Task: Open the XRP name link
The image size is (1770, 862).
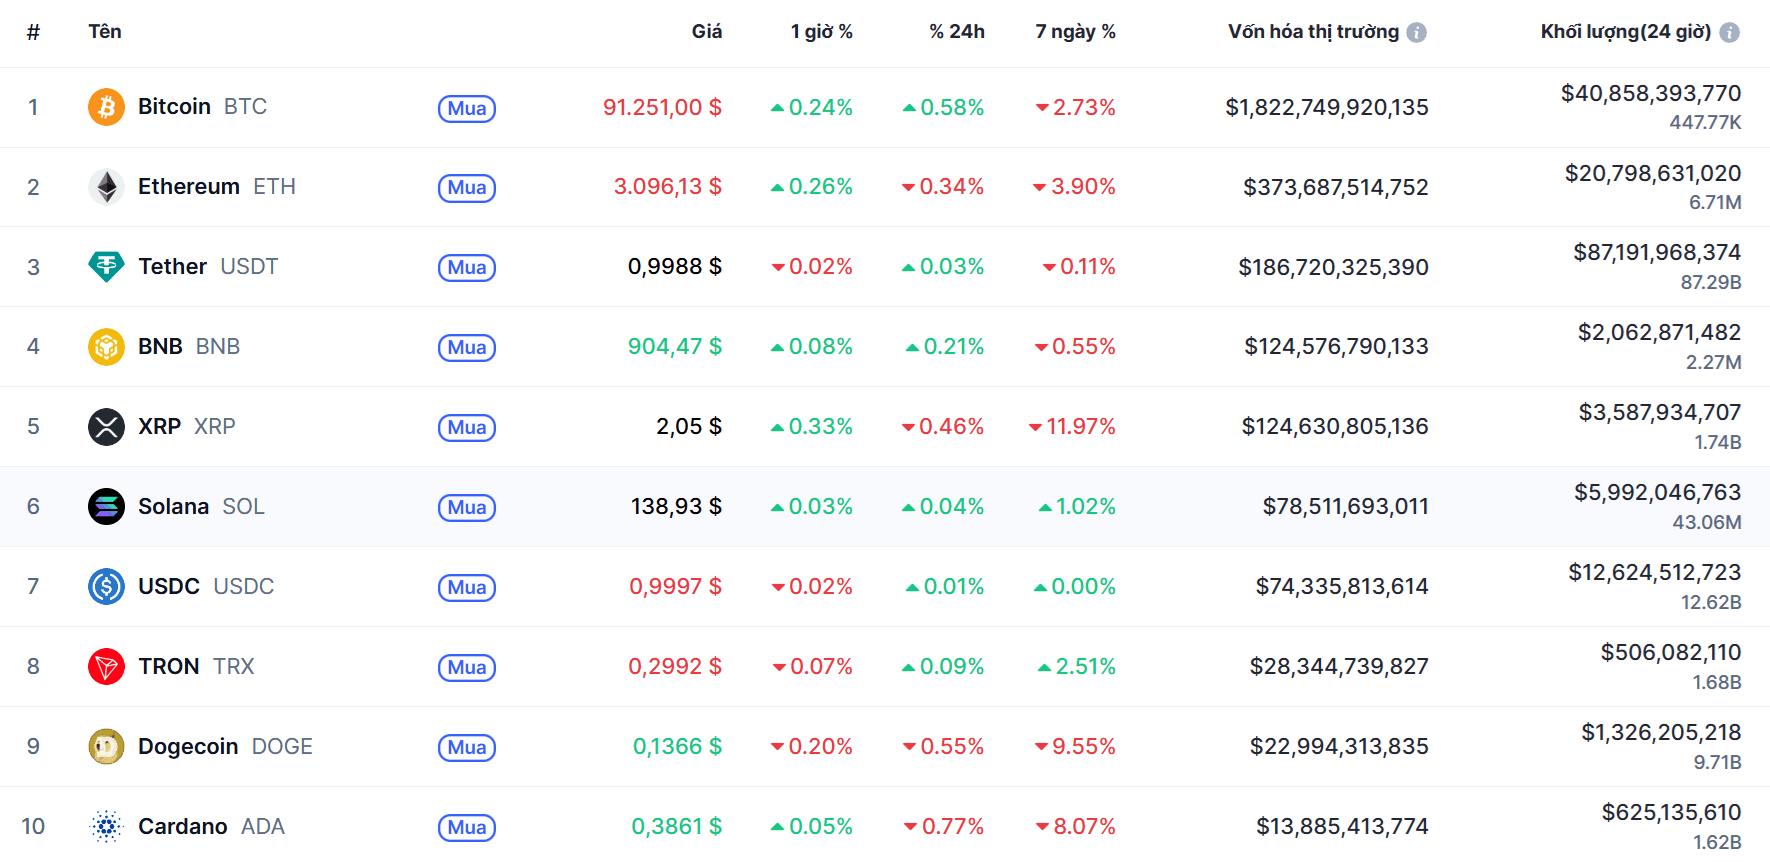Action: (x=187, y=427)
